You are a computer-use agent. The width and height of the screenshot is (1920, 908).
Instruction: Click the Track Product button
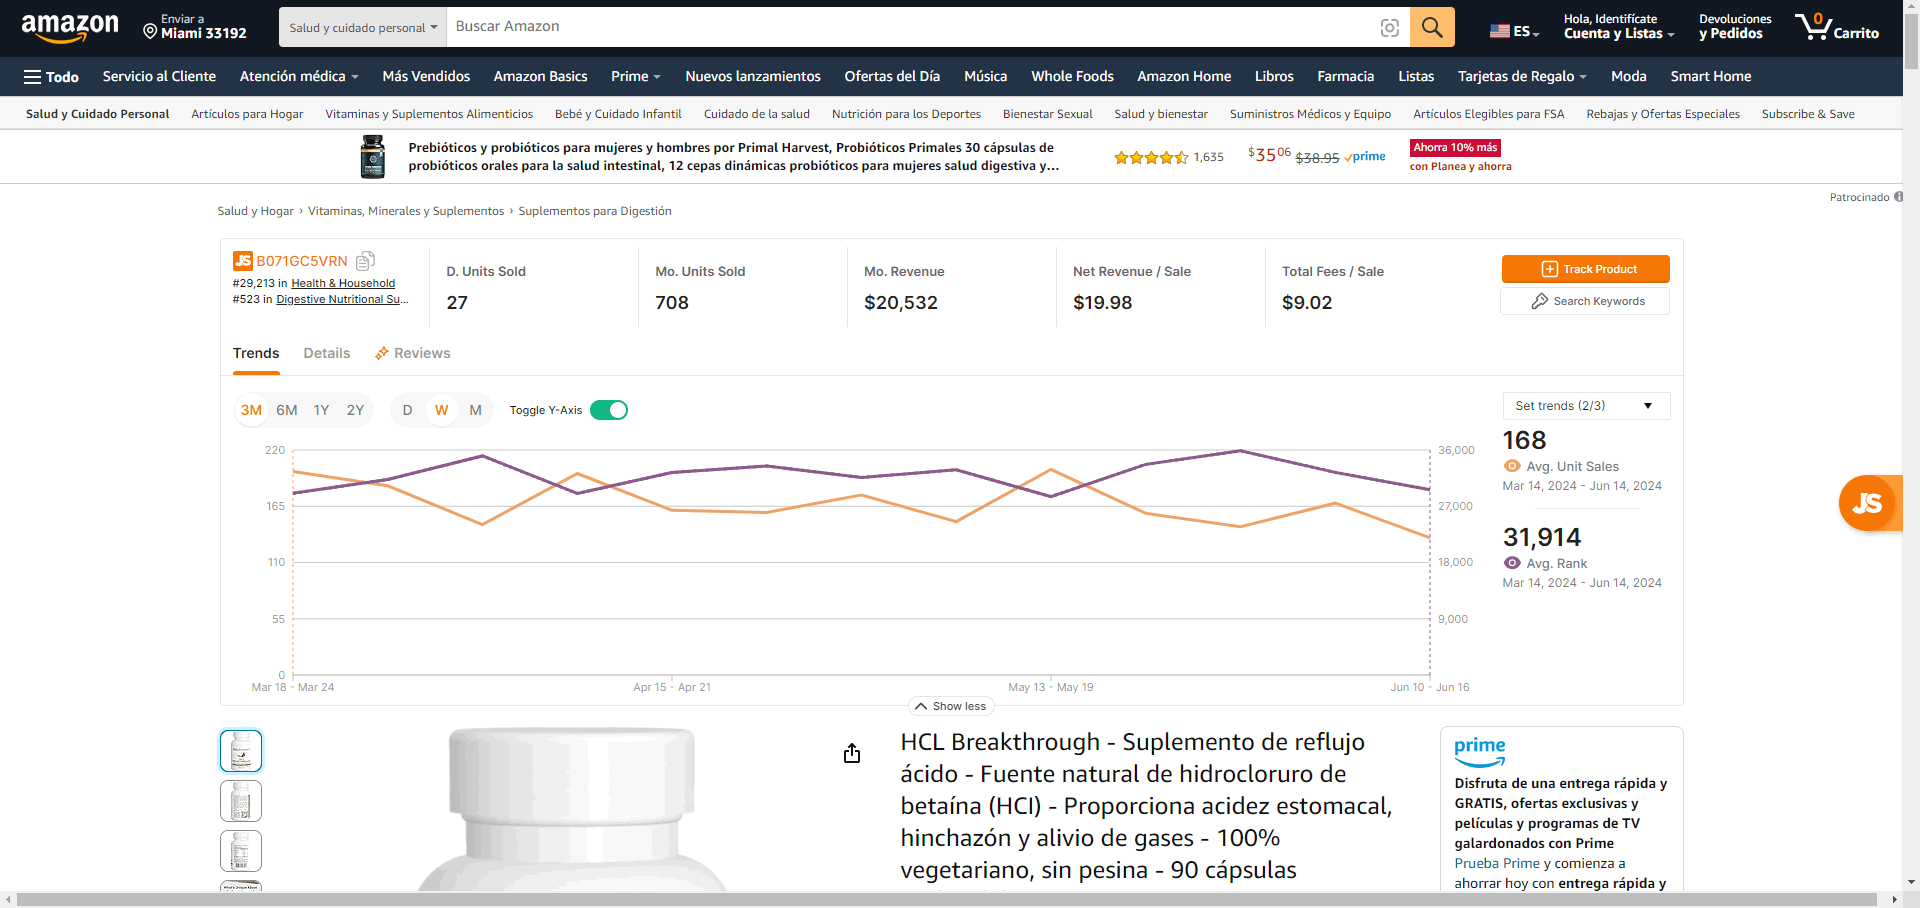point(1586,269)
